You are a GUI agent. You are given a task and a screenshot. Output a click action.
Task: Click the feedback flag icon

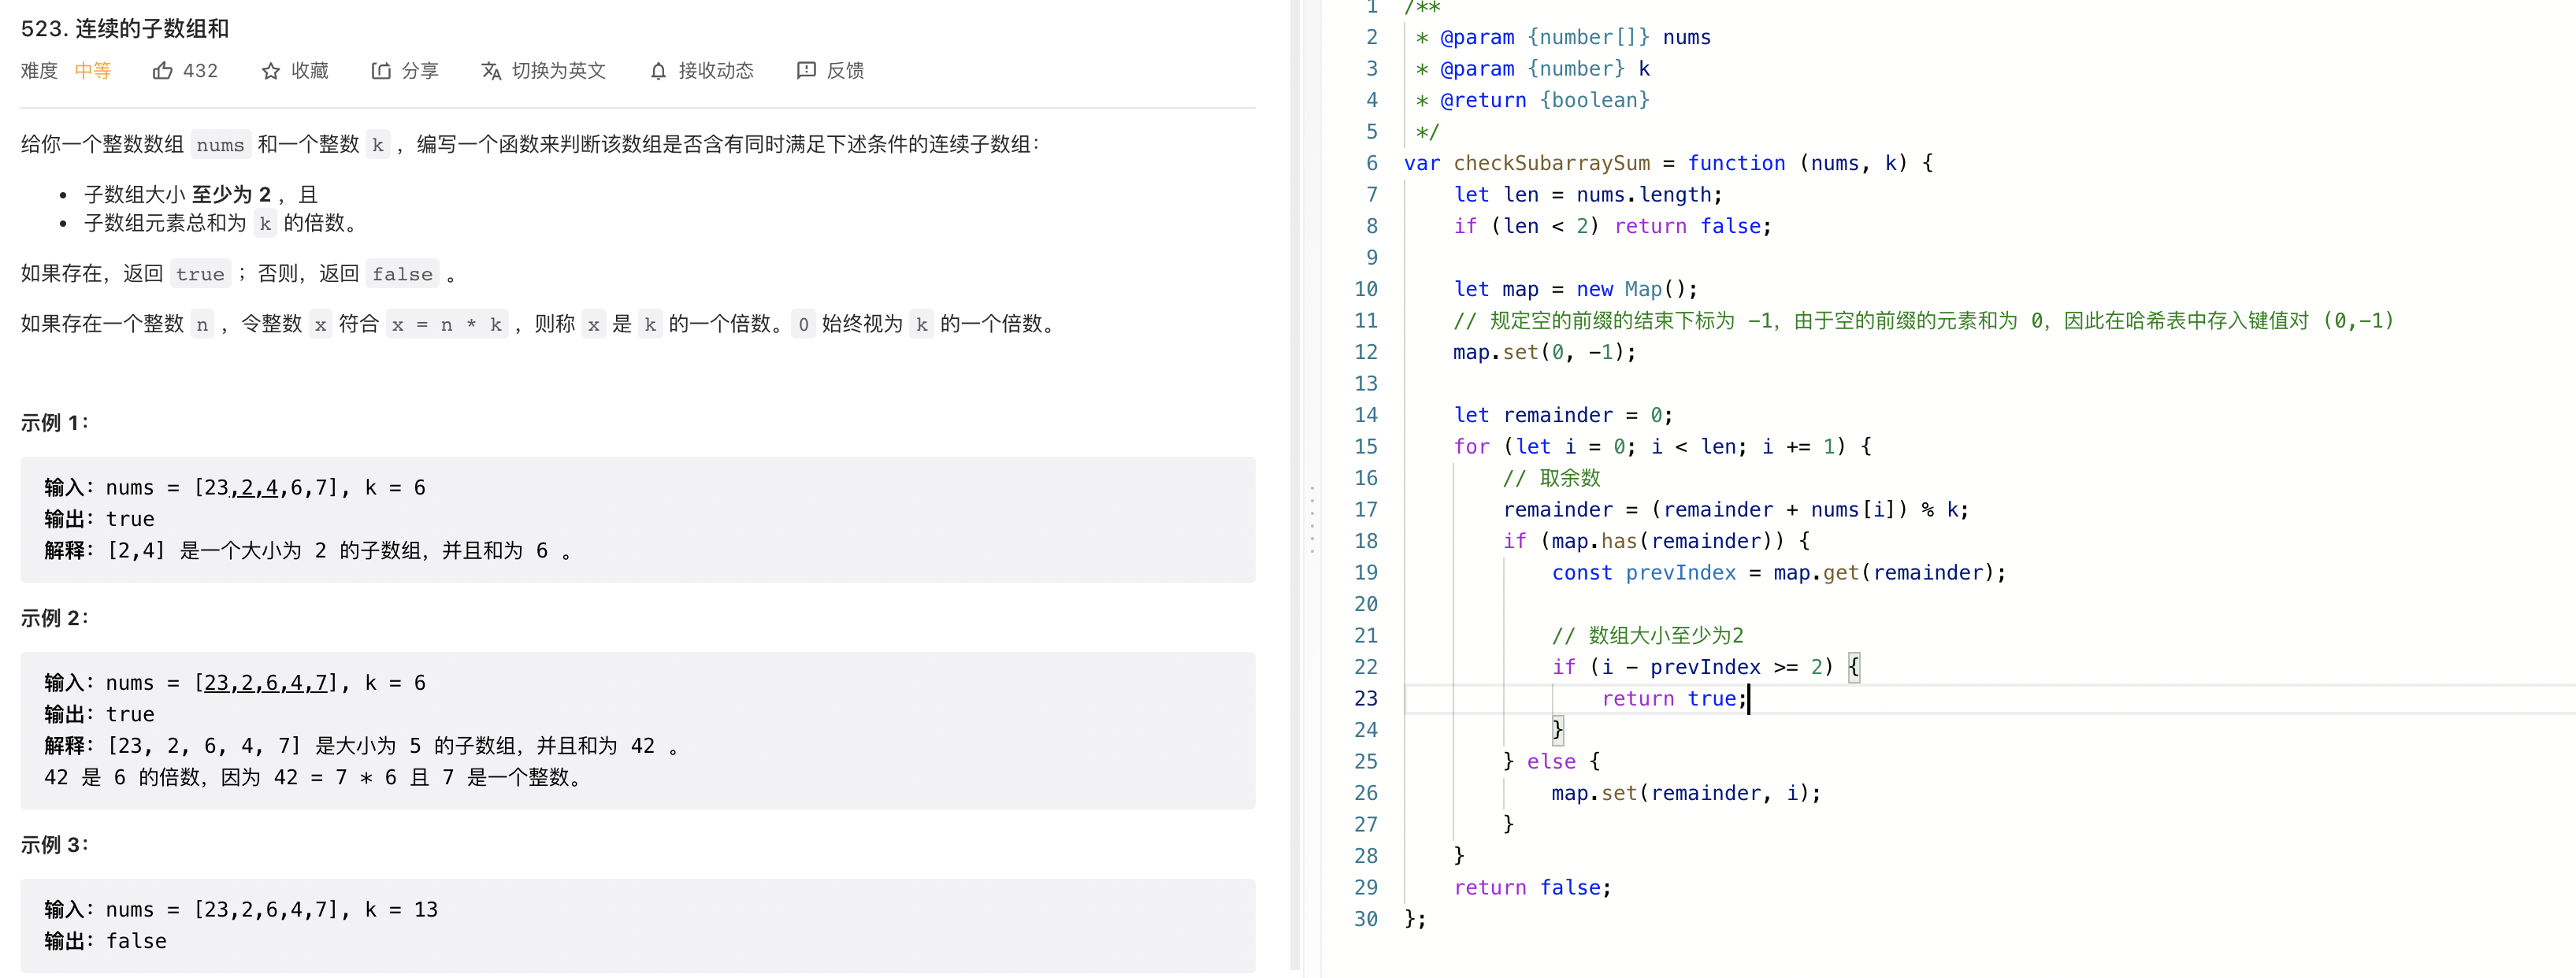(x=805, y=71)
